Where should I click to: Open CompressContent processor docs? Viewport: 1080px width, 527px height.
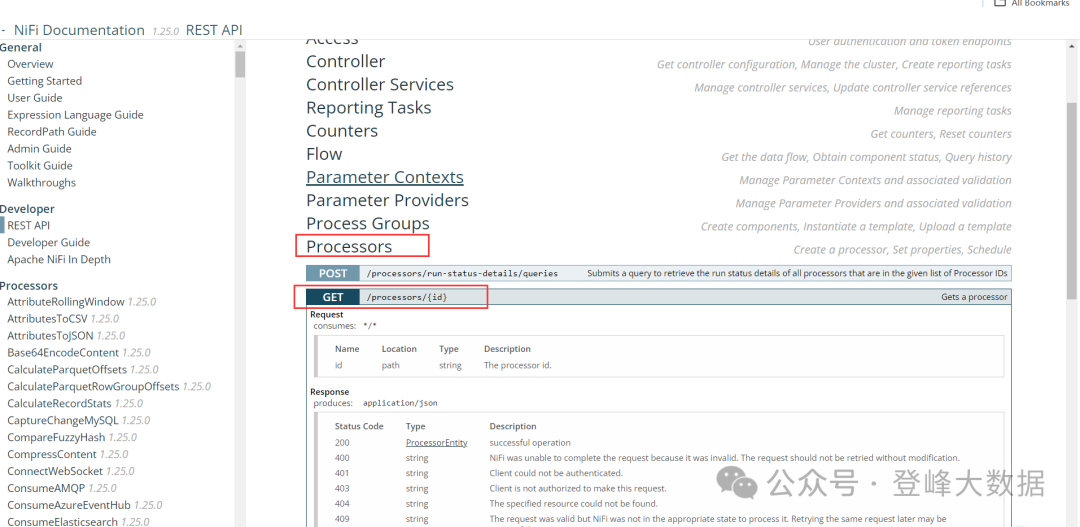click(x=52, y=455)
